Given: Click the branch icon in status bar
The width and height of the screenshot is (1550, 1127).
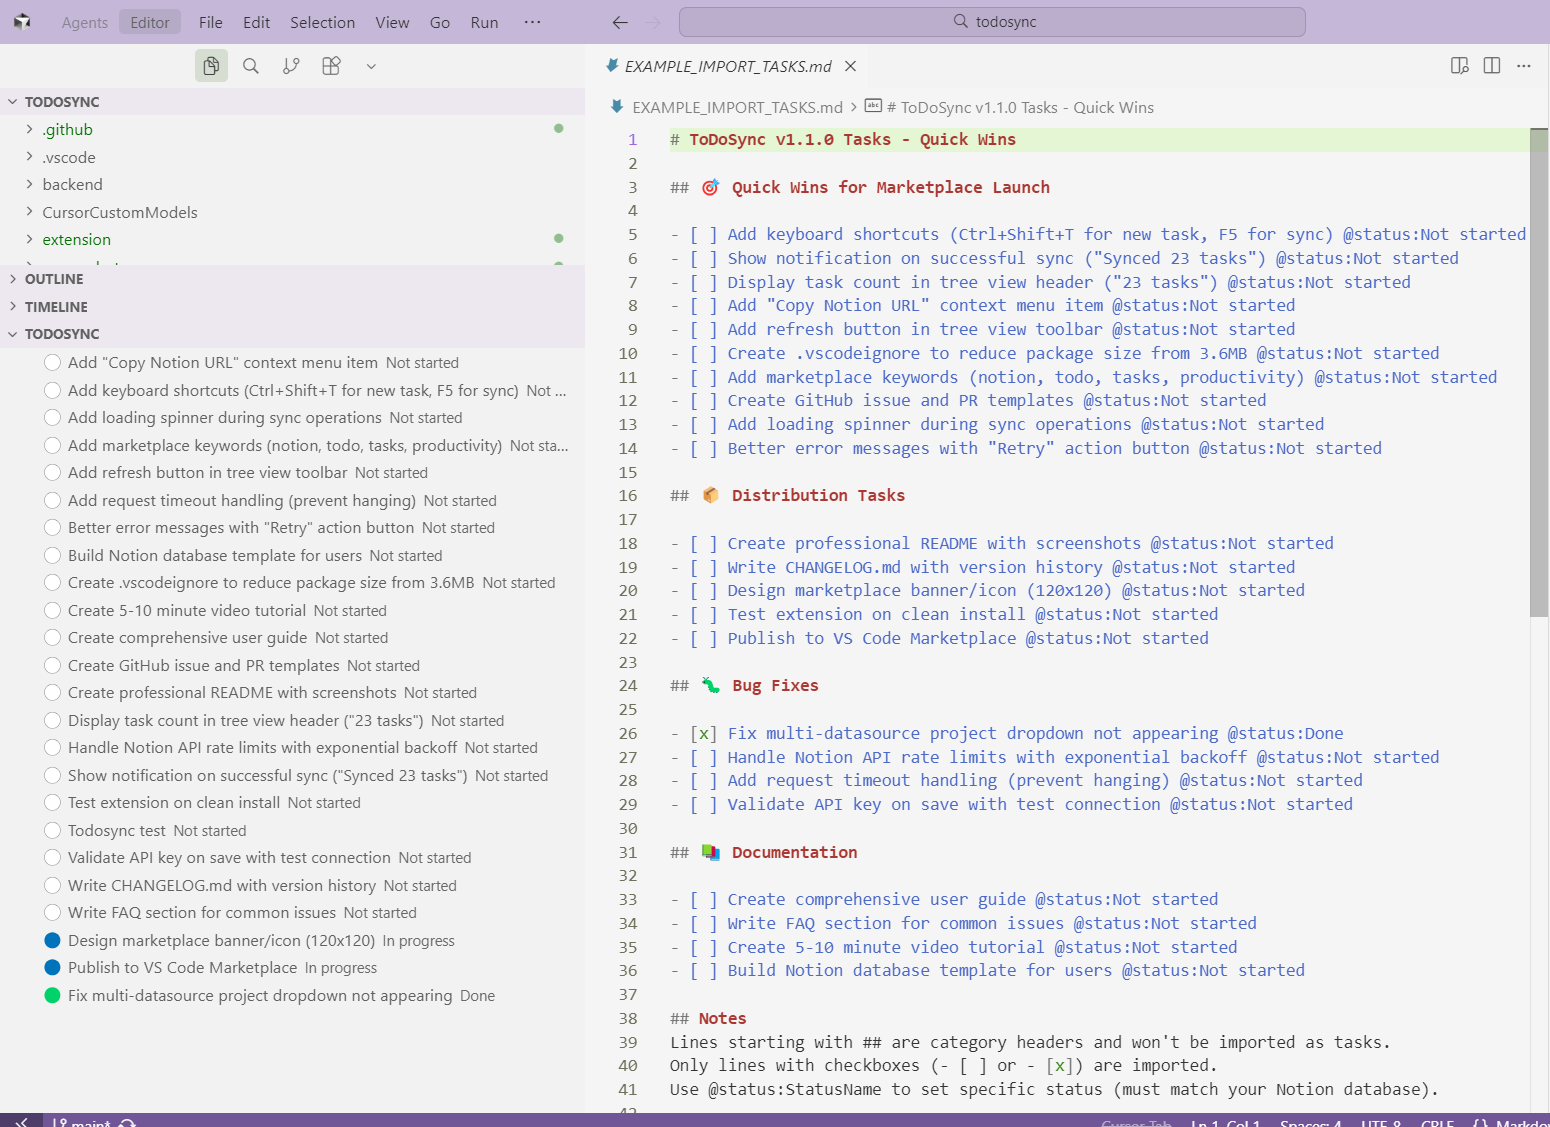Looking at the screenshot, I should 60,1121.
